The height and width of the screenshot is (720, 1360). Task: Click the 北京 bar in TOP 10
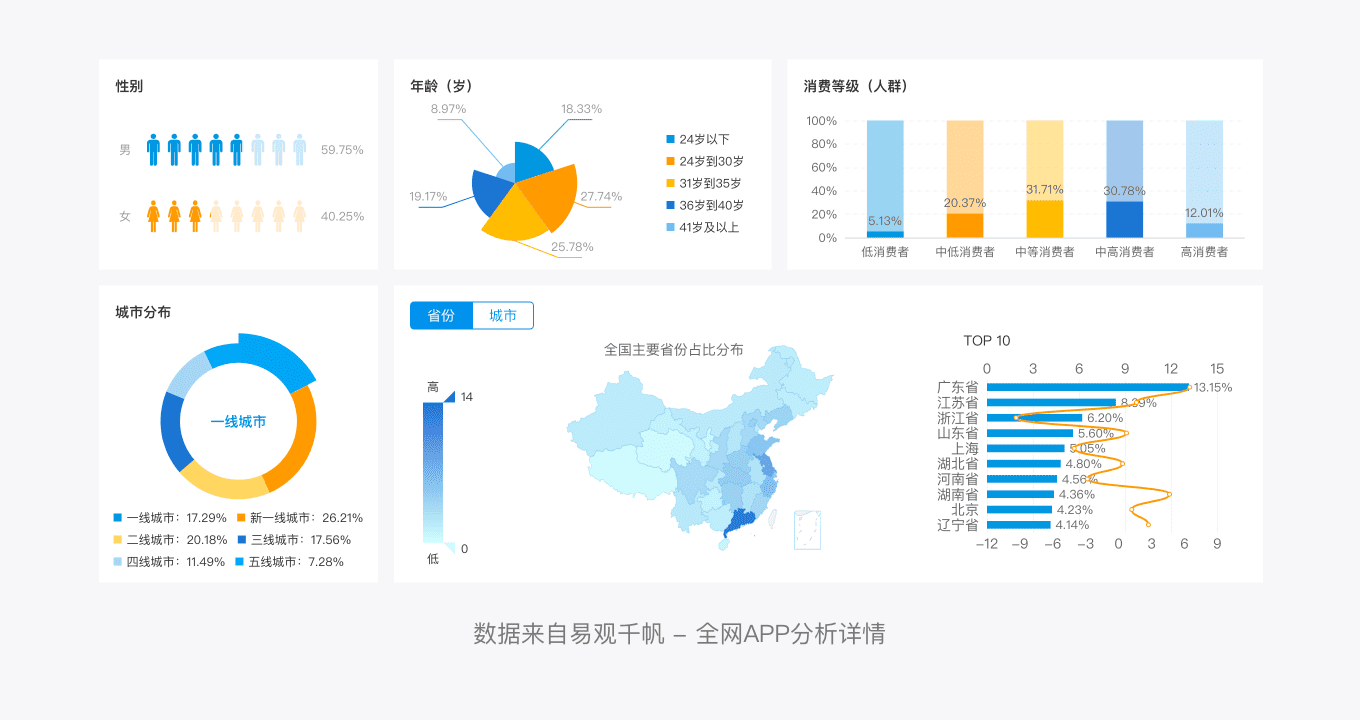click(x=1019, y=509)
